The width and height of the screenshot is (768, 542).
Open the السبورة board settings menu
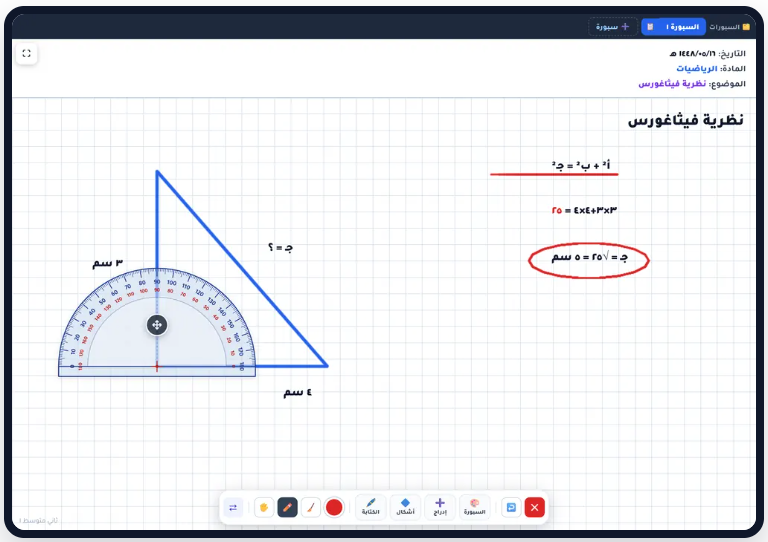point(475,507)
